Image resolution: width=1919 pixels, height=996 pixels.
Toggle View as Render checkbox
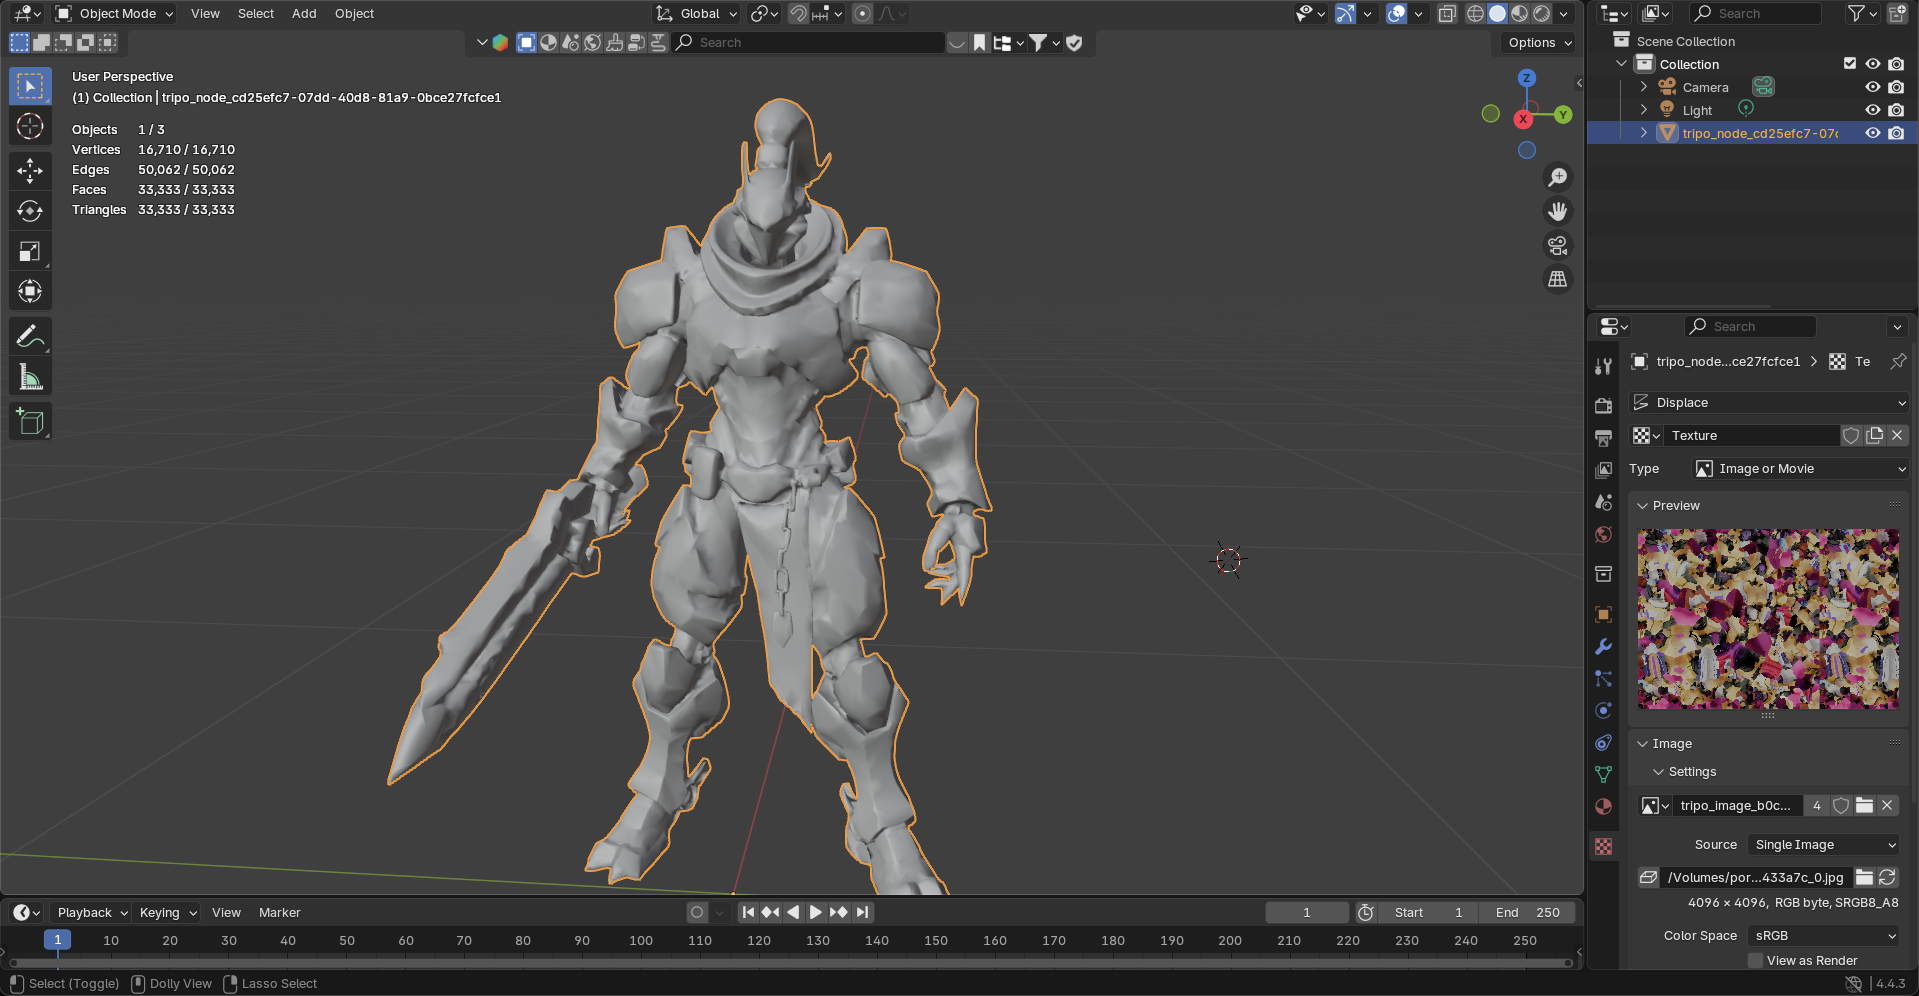point(1755,960)
